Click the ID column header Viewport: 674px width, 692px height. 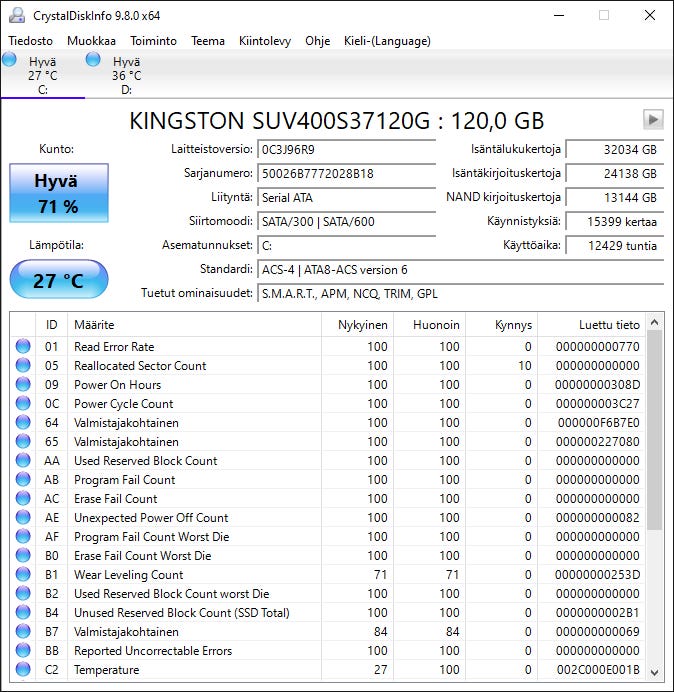51,325
